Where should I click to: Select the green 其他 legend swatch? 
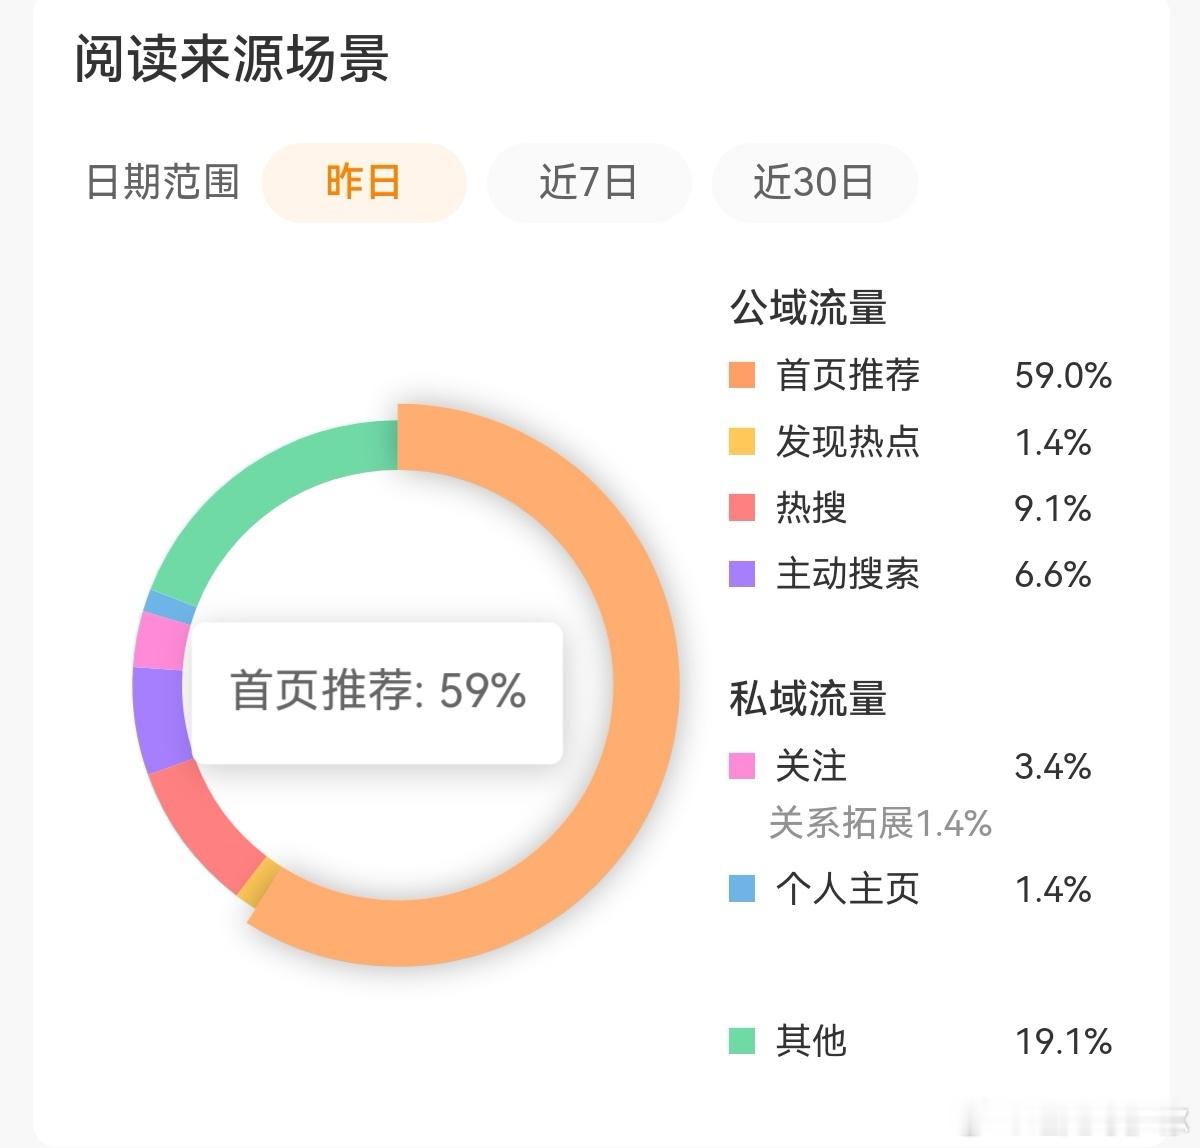(x=740, y=1040)
